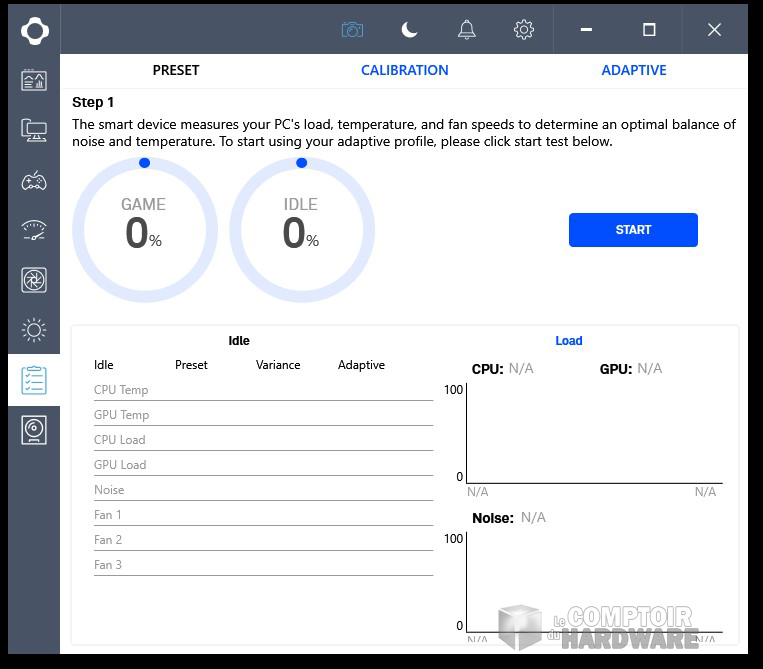Switch to the CALIBRATION tab
The width and height of the screenshot is (763, 669).
(x=404, y=70)
